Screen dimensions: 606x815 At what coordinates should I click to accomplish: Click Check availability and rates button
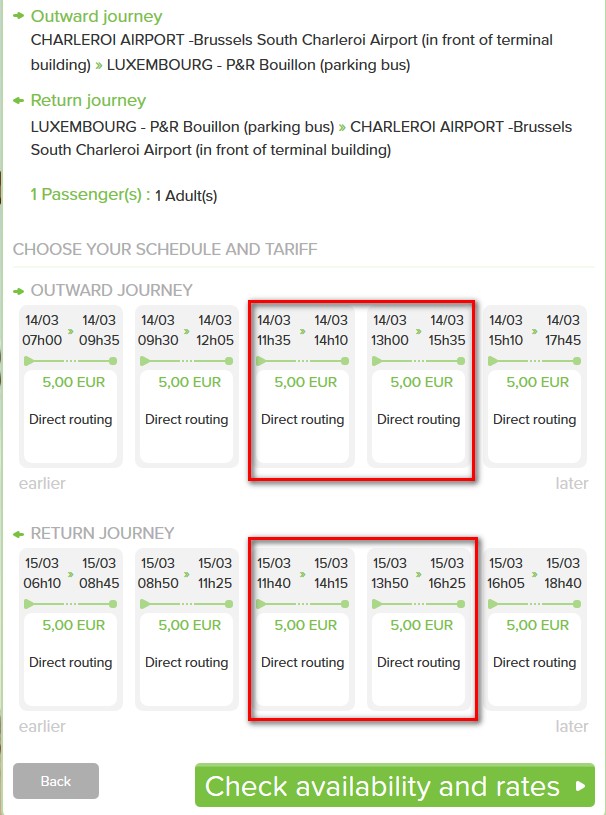[394, 785]
